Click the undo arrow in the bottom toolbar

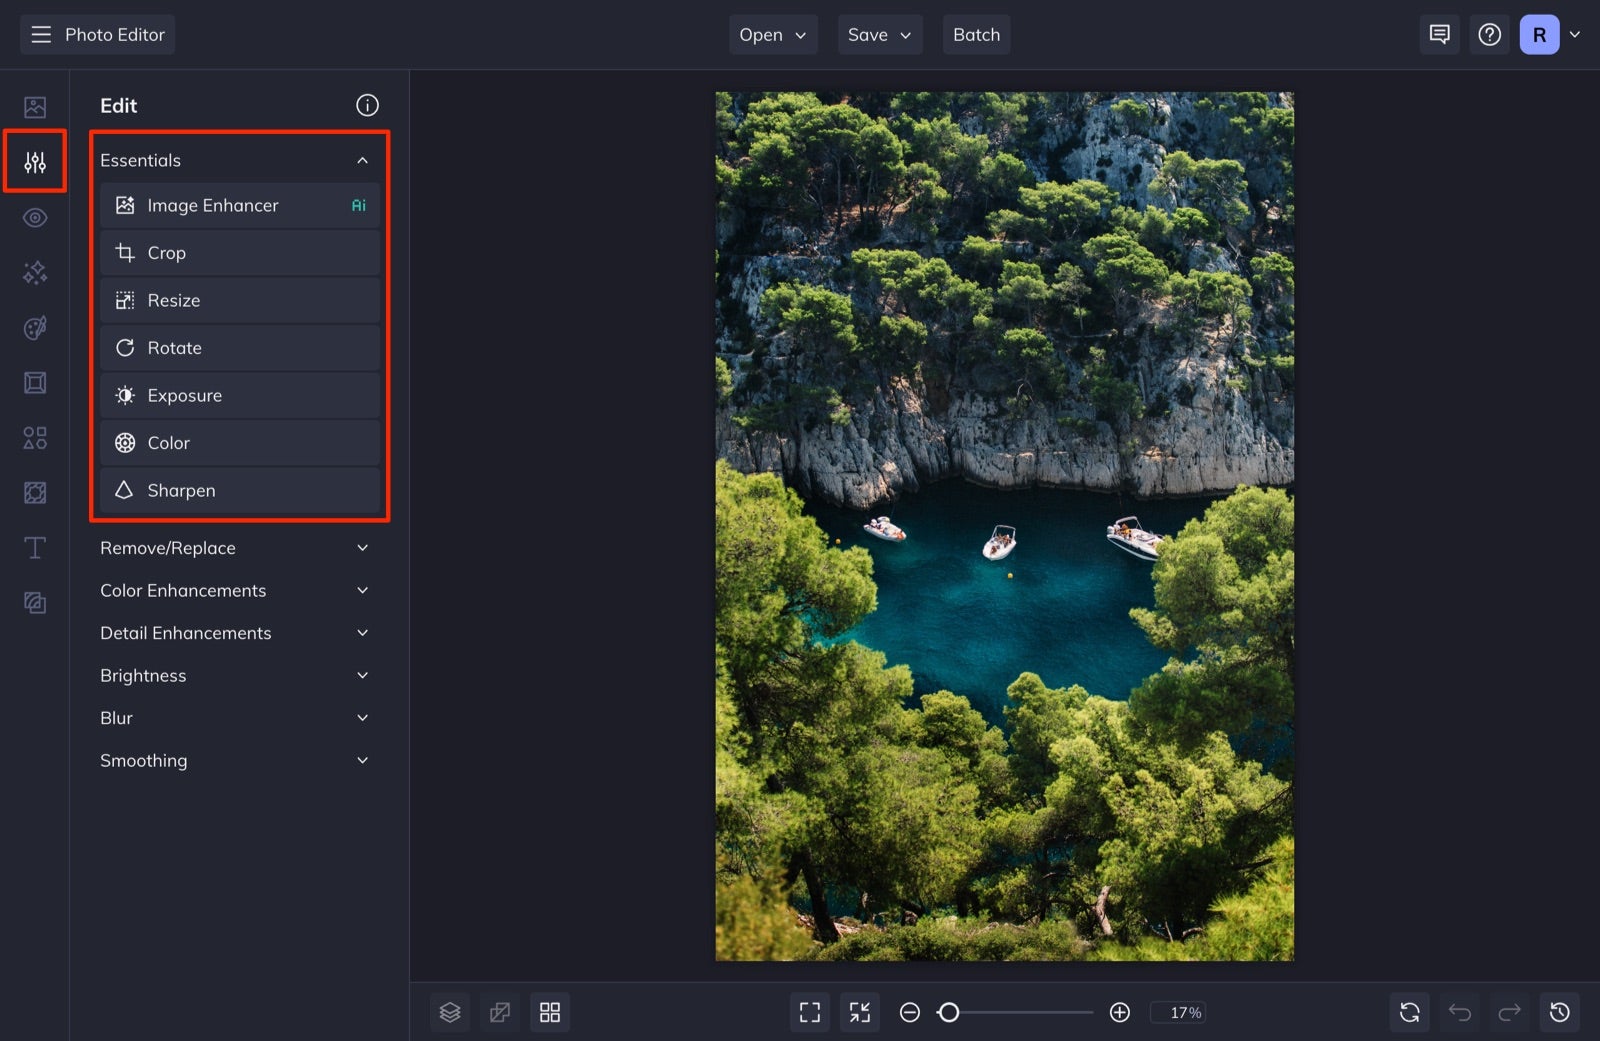(x=1459, y=1012)
